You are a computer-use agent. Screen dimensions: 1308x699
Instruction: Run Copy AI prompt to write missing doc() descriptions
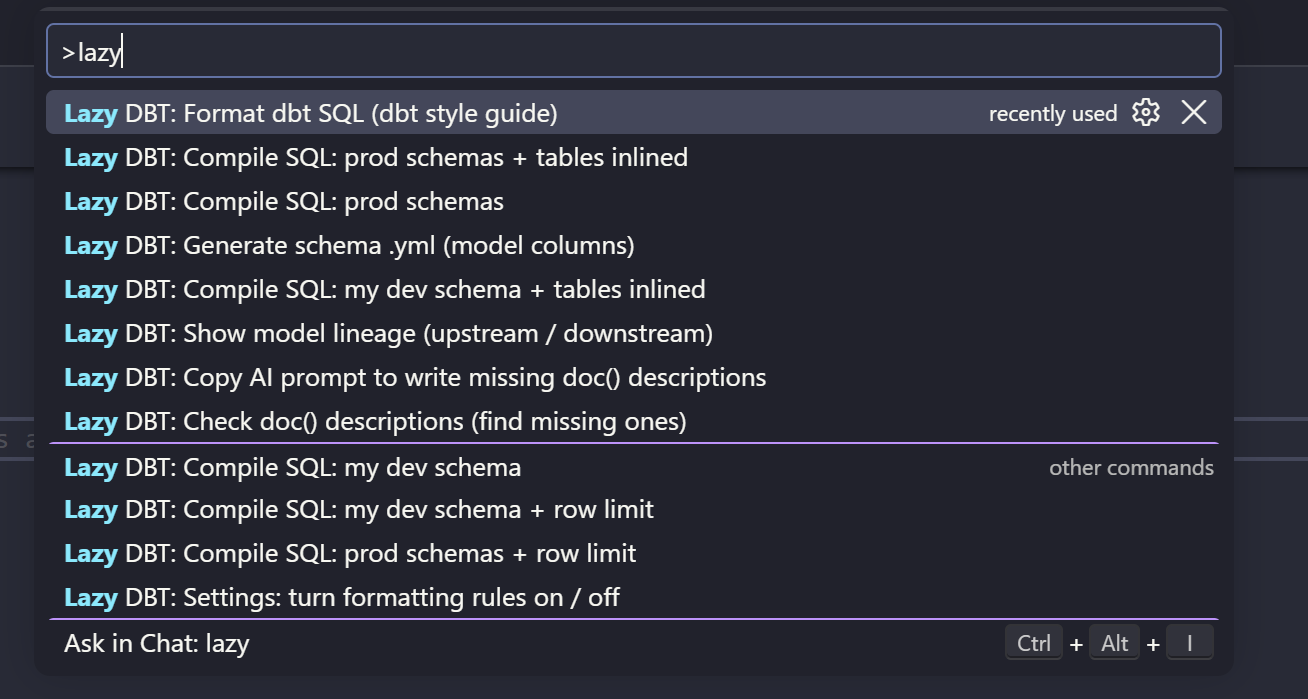pos(634,377)
